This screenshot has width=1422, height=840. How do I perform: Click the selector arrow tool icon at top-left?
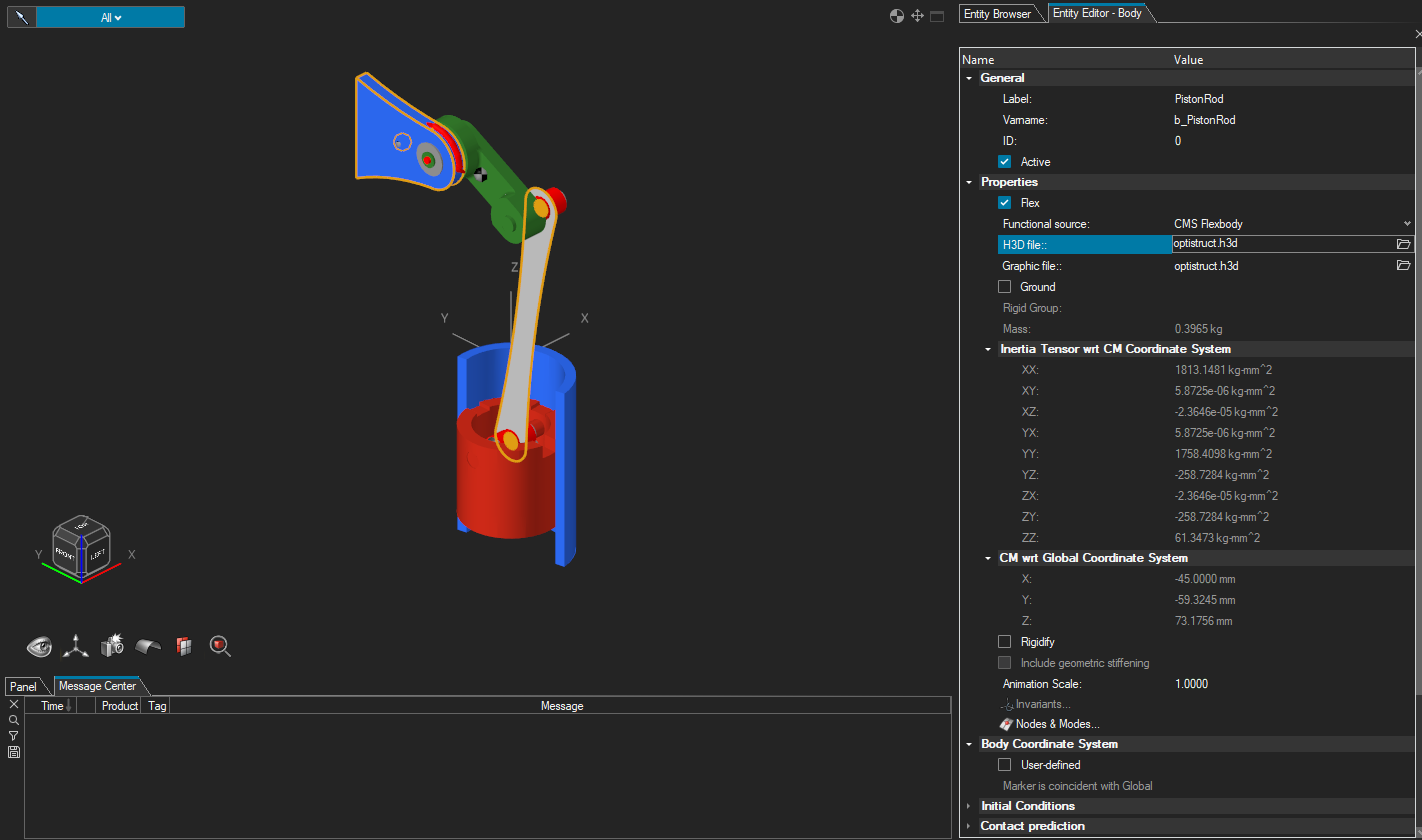pyautogui.click(x=21, y=17)
